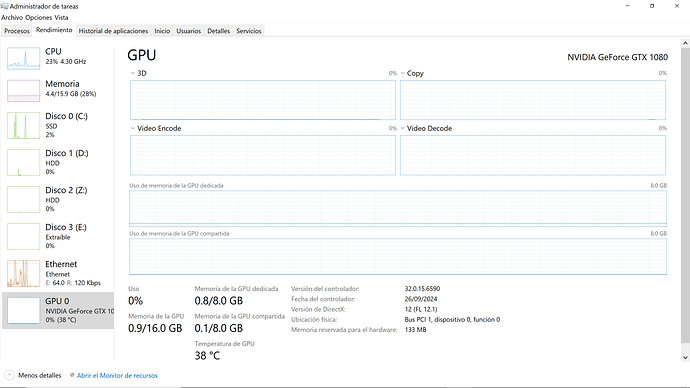This screenshot has height=388, width=690.
Task: Switch to the Usuarios tab
Action: (x=188, y=31)
